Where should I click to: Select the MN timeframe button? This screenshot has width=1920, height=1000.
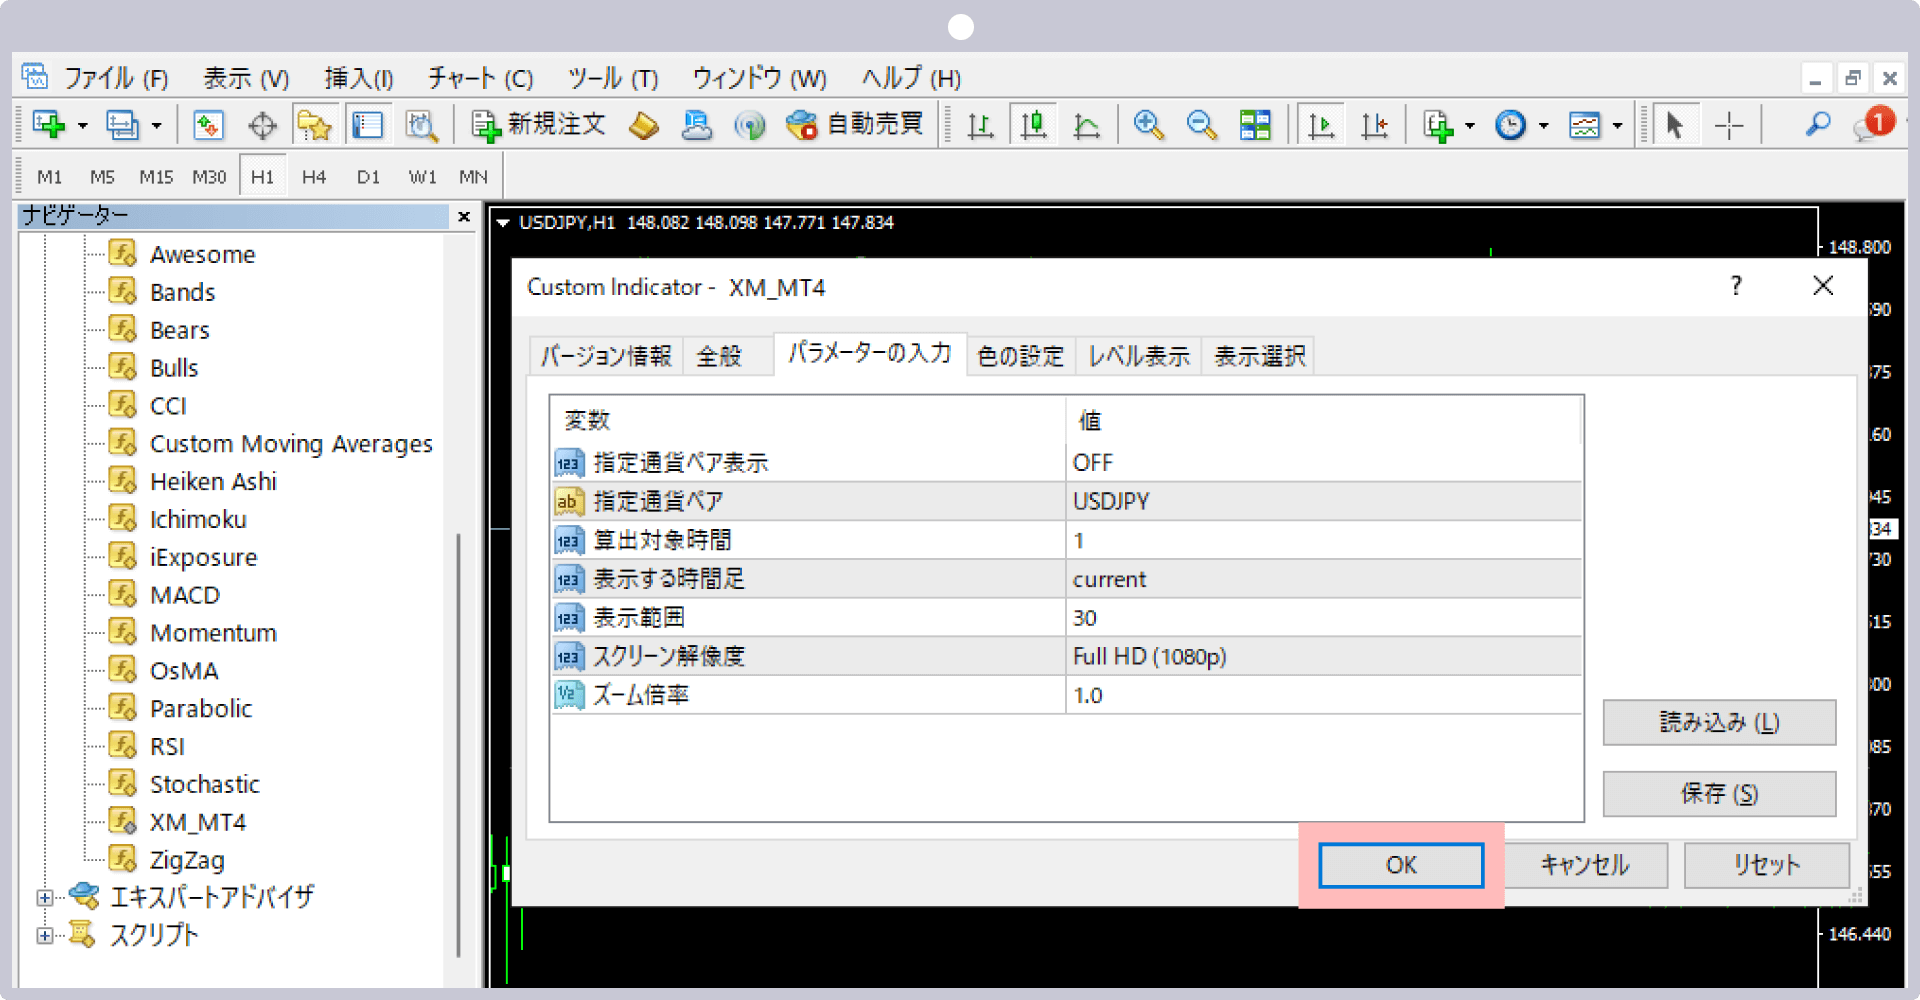tap(473, 177)
